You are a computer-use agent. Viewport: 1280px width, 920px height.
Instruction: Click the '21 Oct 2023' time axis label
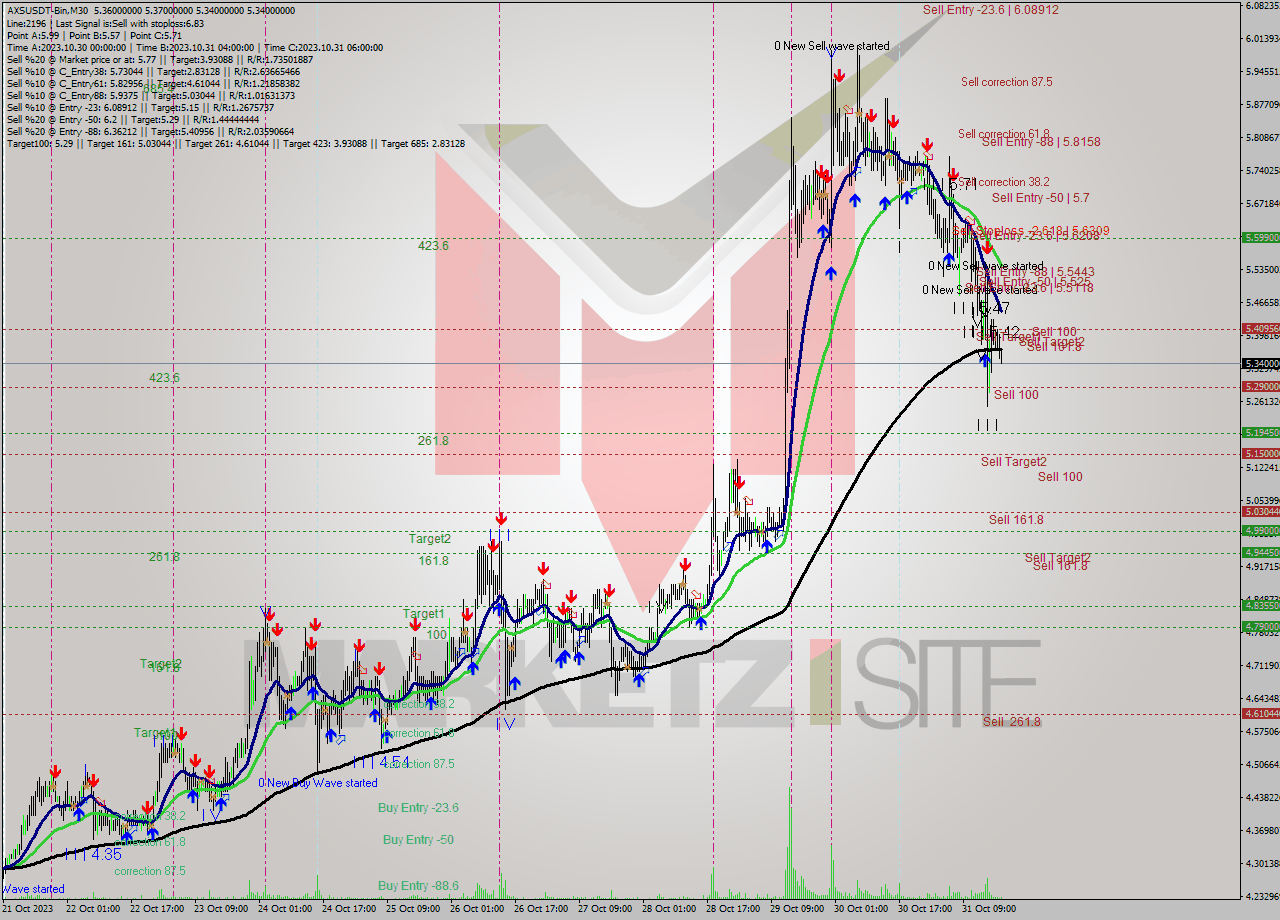point(27,909)
